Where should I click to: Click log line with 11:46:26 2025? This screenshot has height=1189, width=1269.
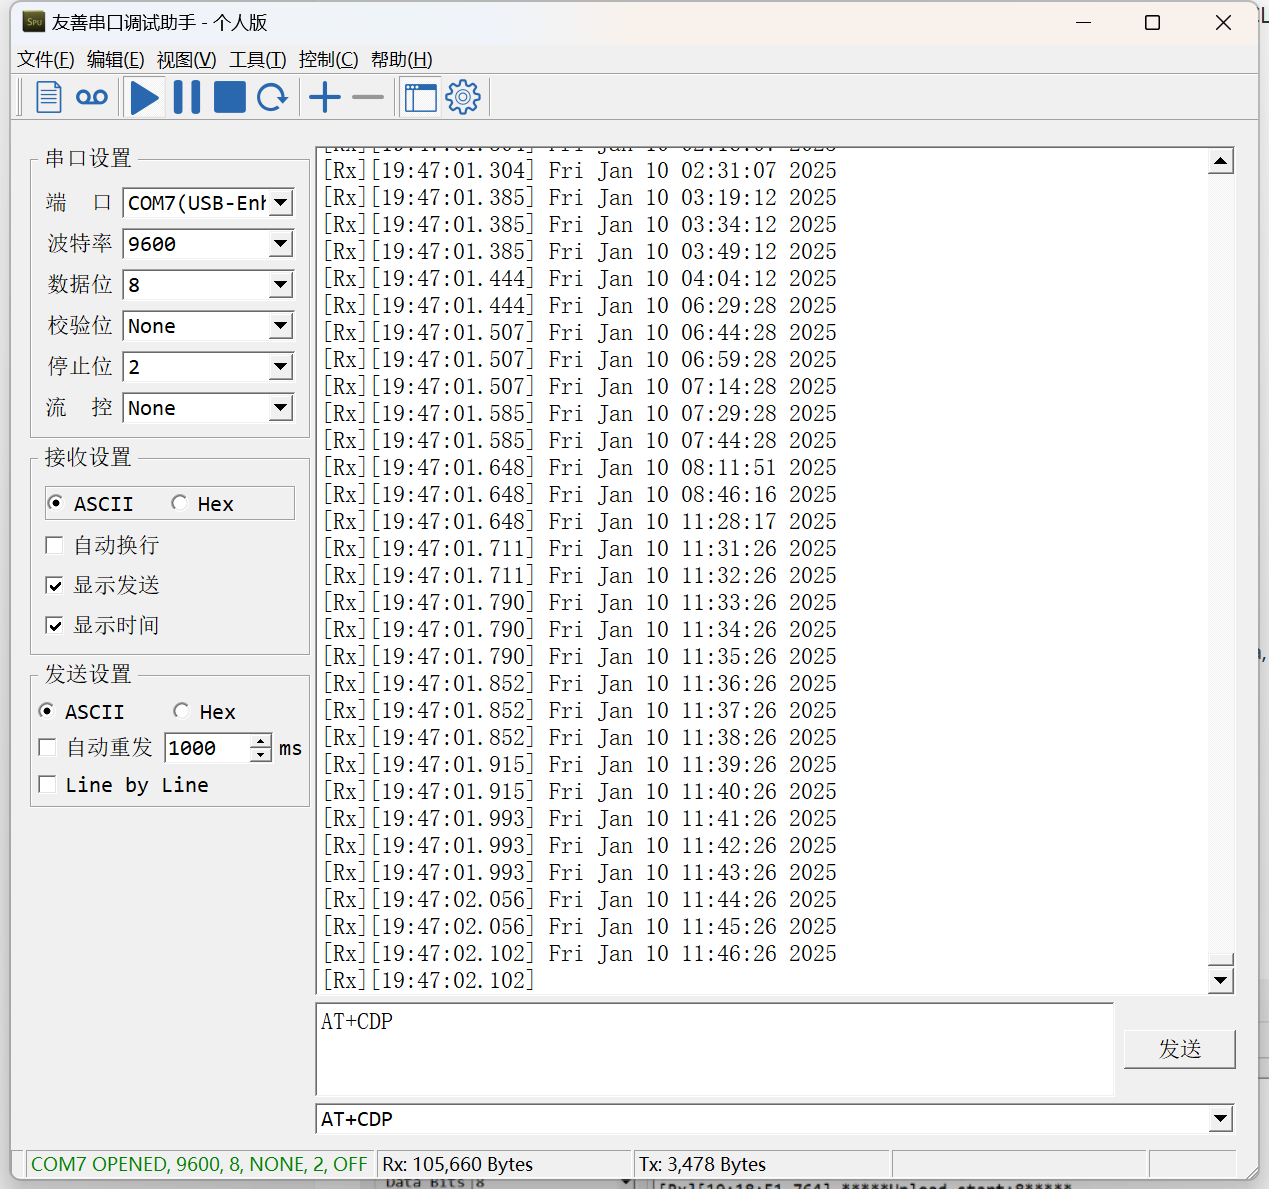point(580,954)
